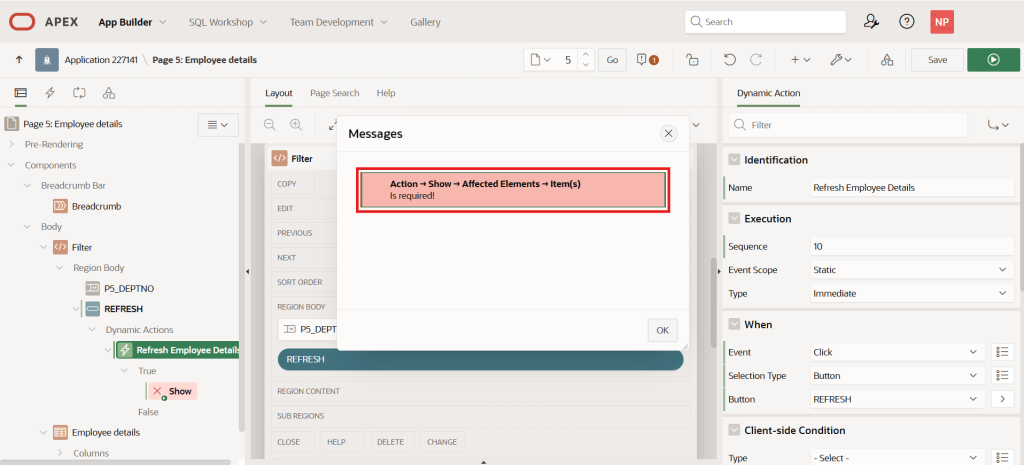The image size is (1024, 465).
Task: Expand the Columns node under Employee details
Action: pyautogui.click(x=60, y=453)
